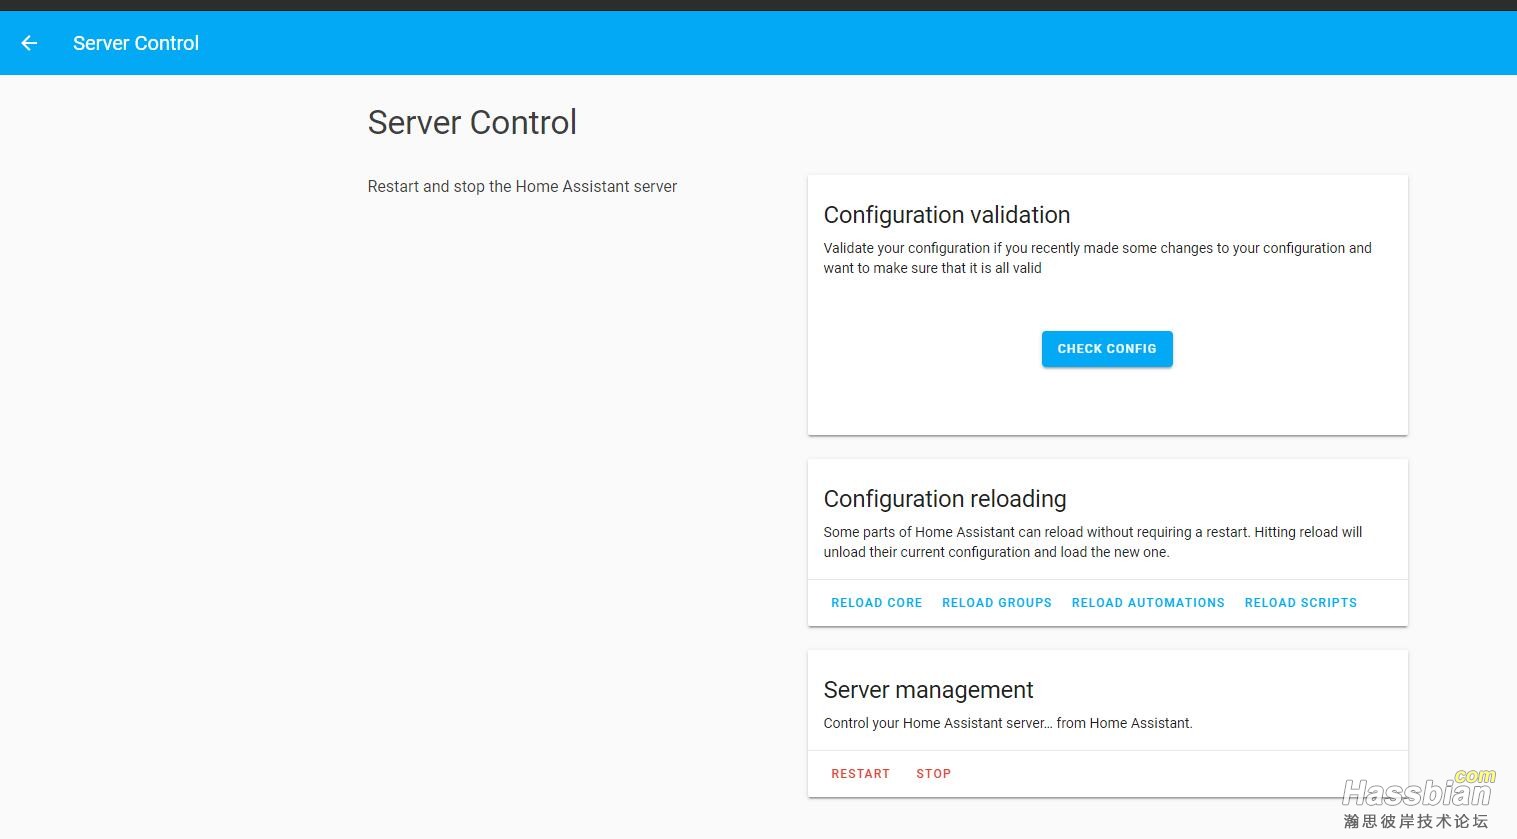Click RELOAD SCRIPTS

click(1301, 603)
